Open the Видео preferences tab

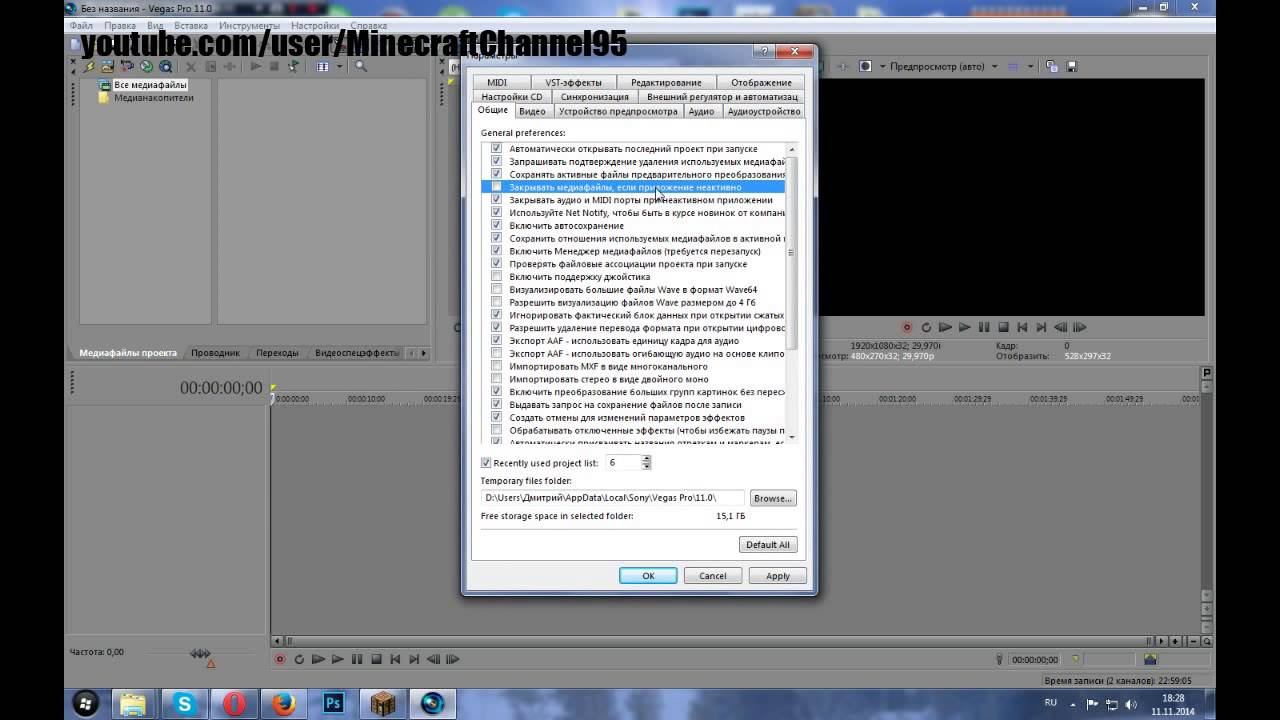pos(532,111)
